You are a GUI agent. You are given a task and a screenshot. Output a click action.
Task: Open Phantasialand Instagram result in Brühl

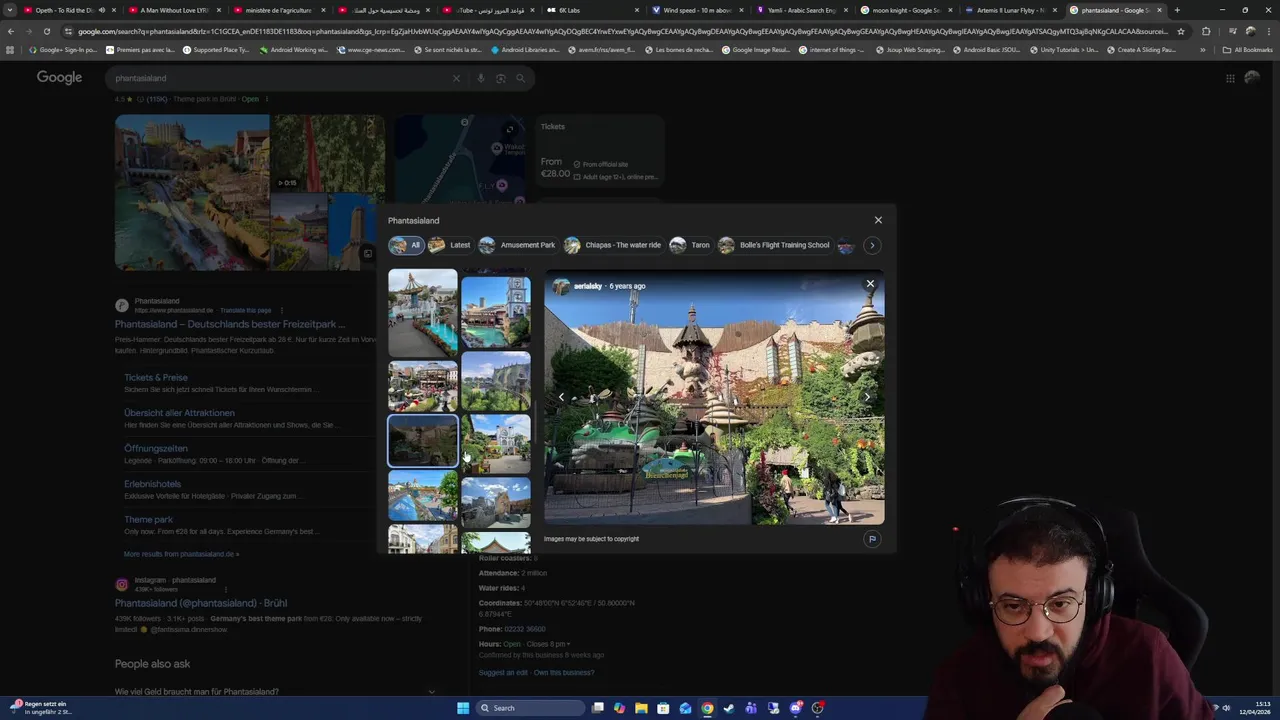pos(201,603)
